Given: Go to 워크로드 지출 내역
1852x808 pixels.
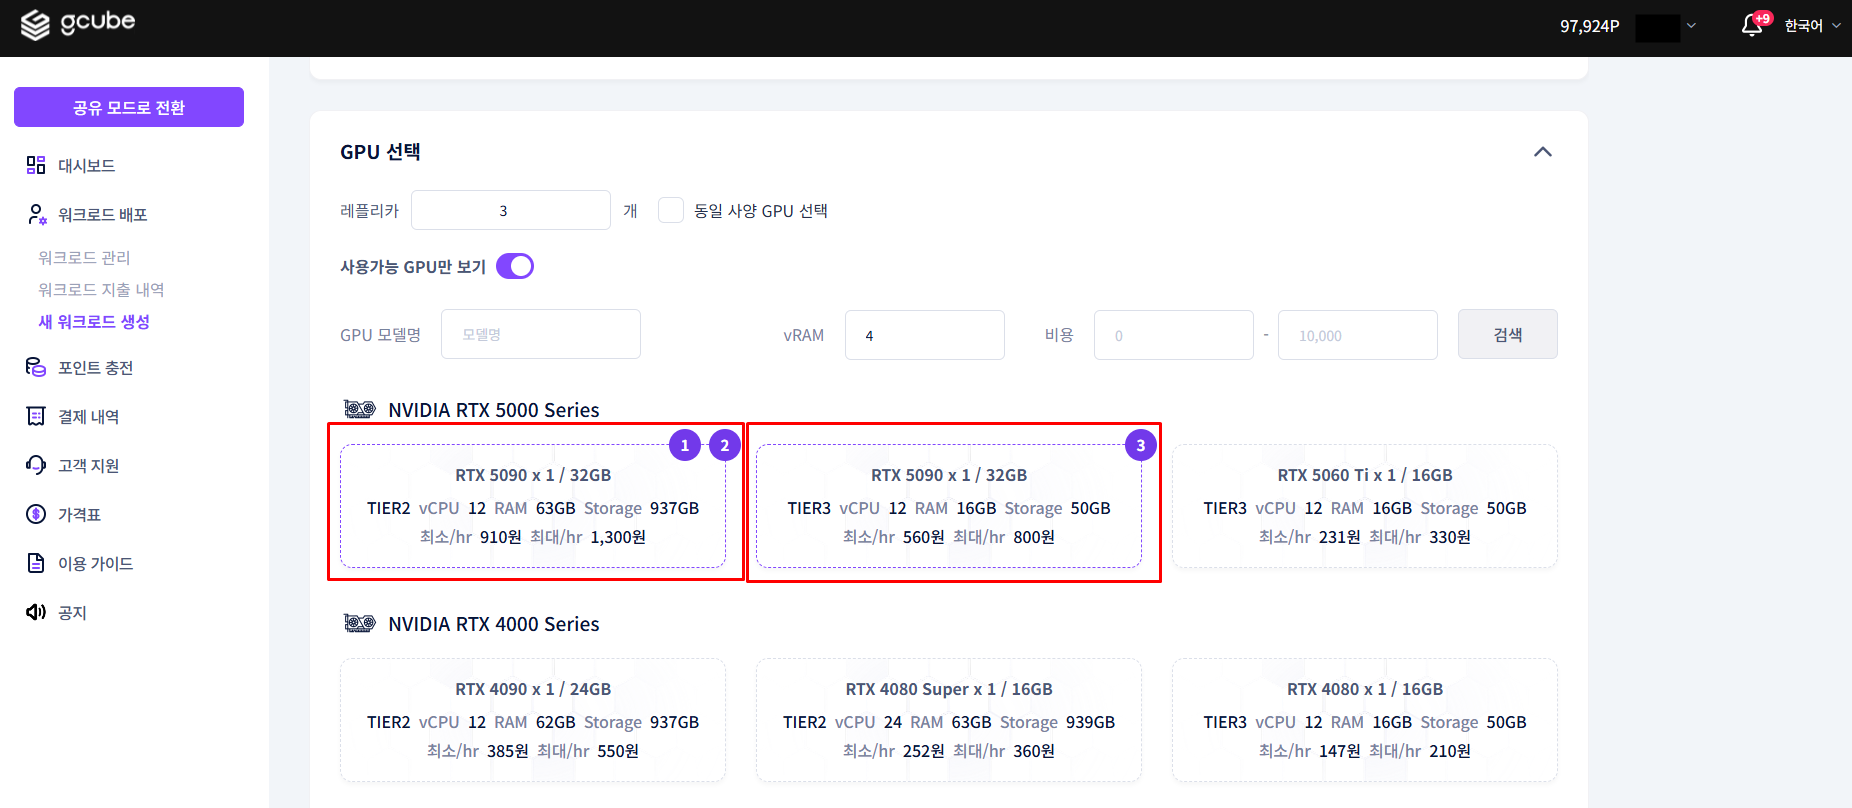Looking at the screenshot, I should (101, 289).
